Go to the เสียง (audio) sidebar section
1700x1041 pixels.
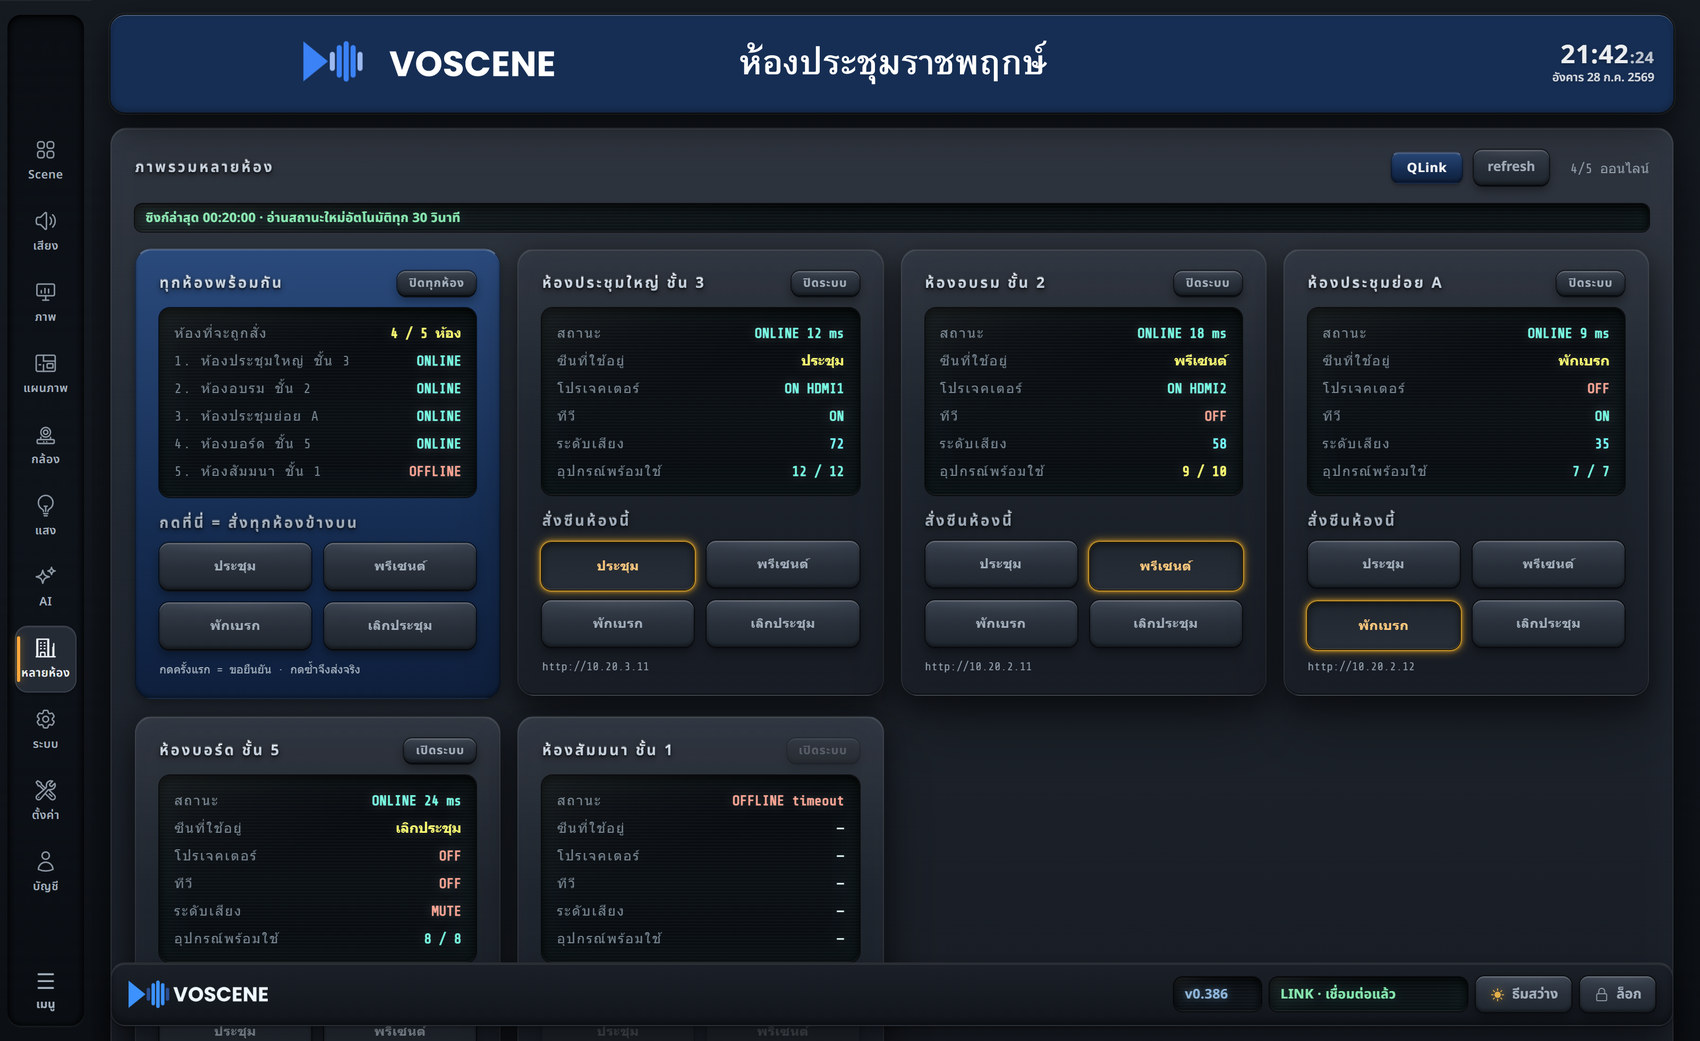pyautogui.click(x=45, y=231)
